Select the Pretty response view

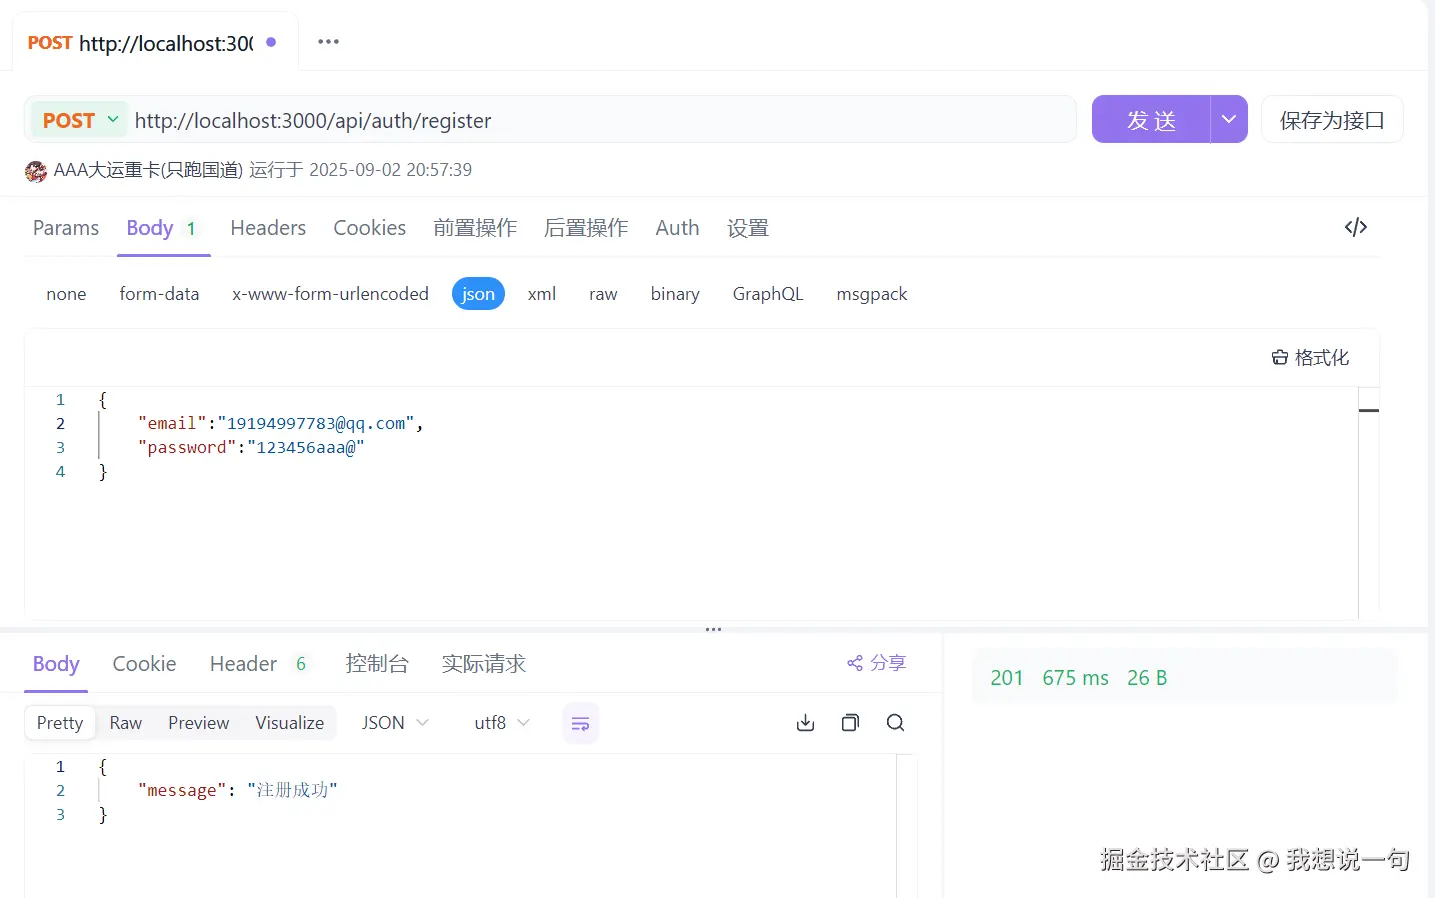coord(60,723)
